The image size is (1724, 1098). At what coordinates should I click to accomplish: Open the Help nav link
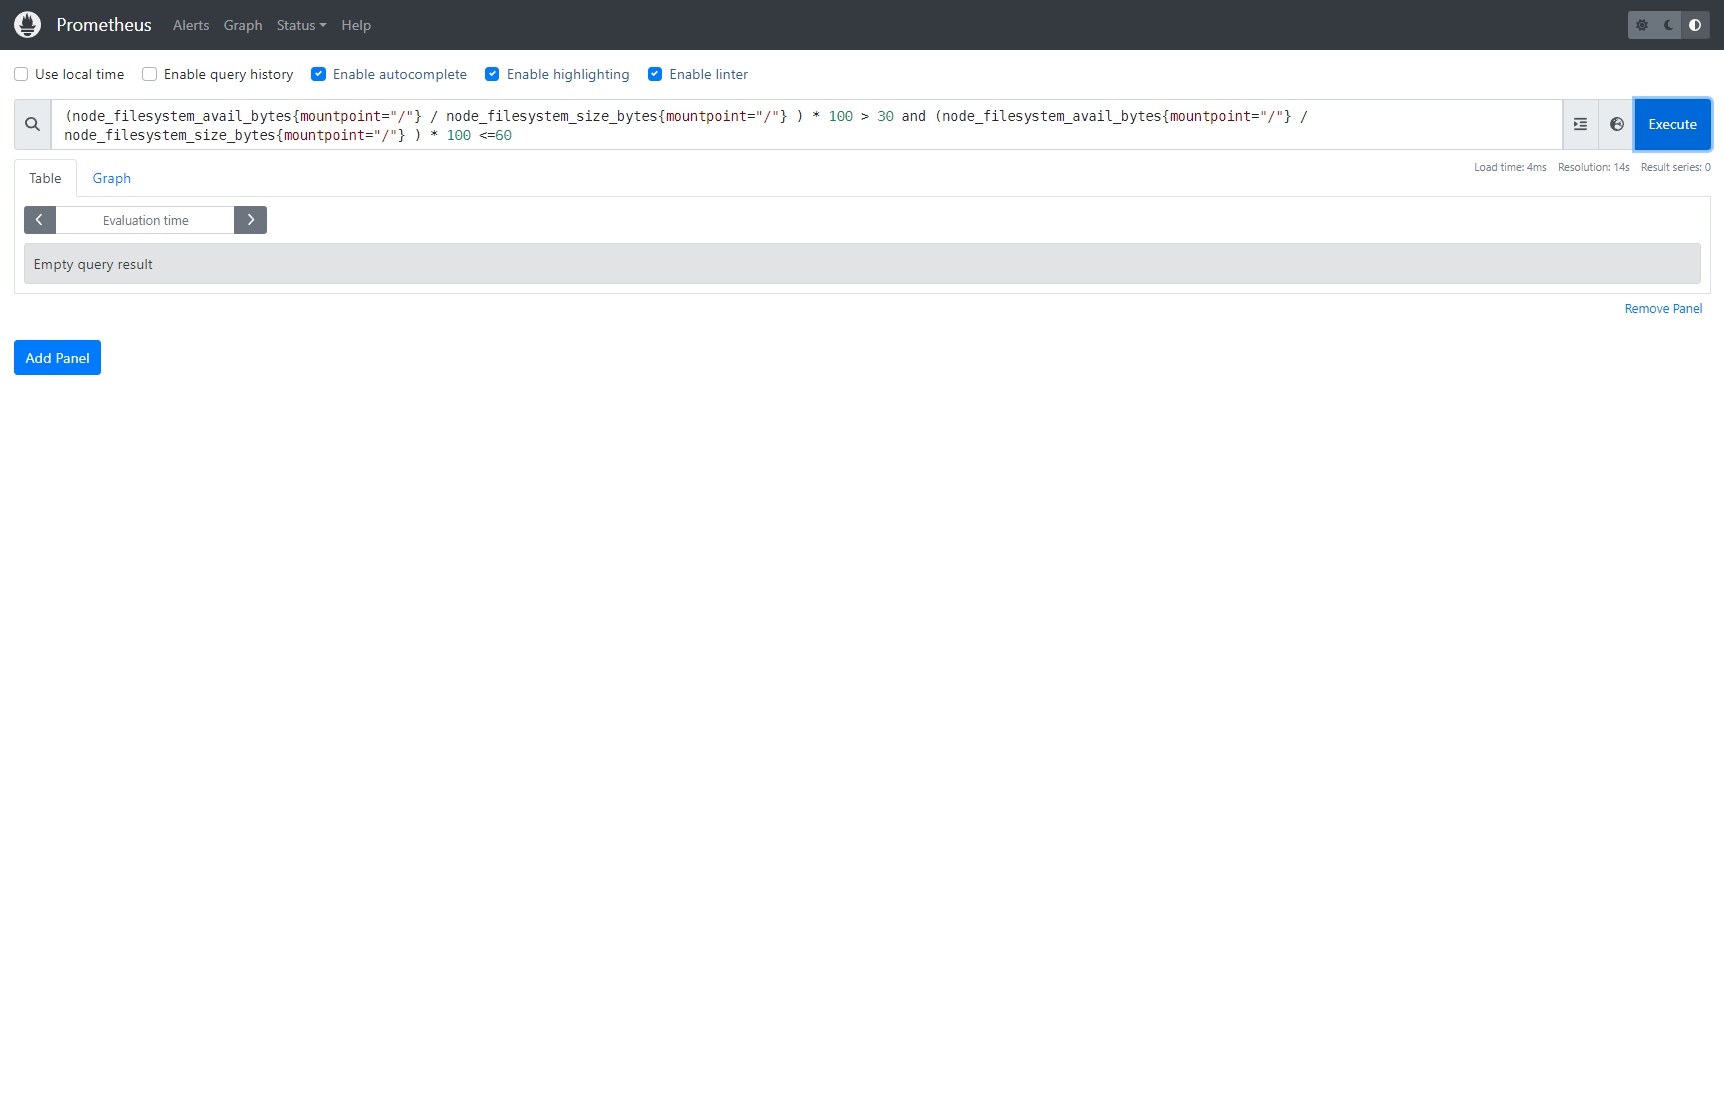356,25
